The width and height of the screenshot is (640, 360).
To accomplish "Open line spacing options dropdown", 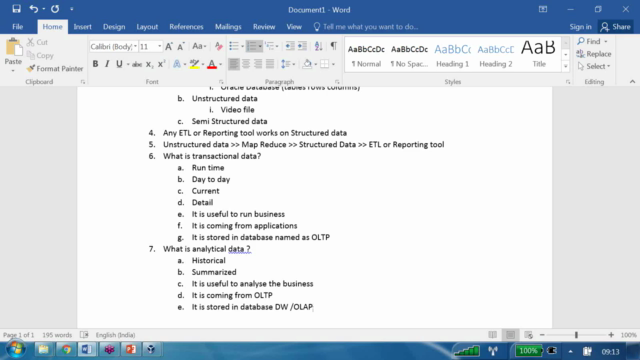I will pos(288,64).
